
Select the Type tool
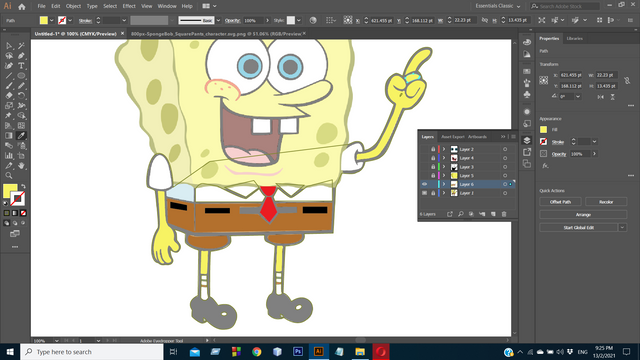coord(21,65)
